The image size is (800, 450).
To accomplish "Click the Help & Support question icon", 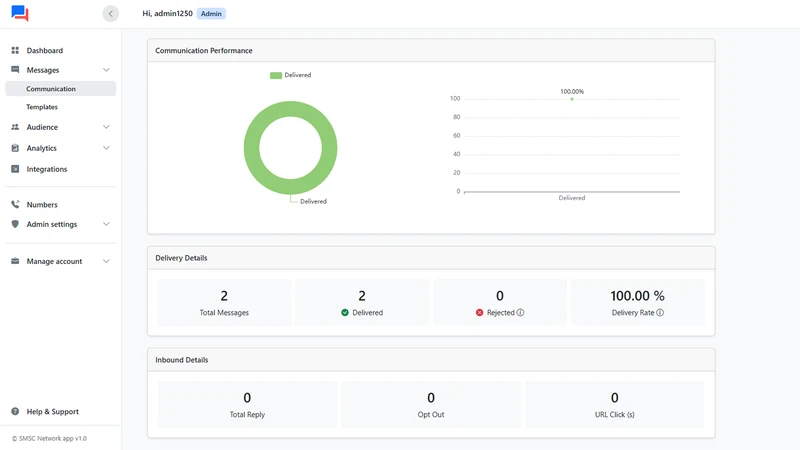I will point(15,411).
